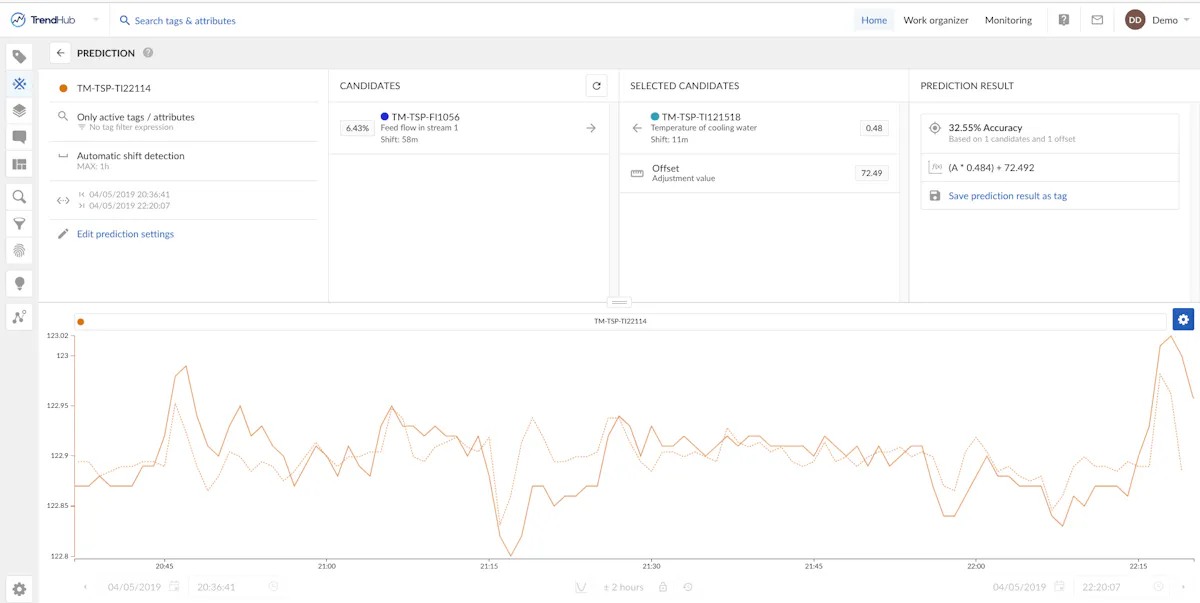Remove TM-TSP-TI121518 from selected candidates
Viewport: 1200px width, 603px height.
tap(637, 128)
